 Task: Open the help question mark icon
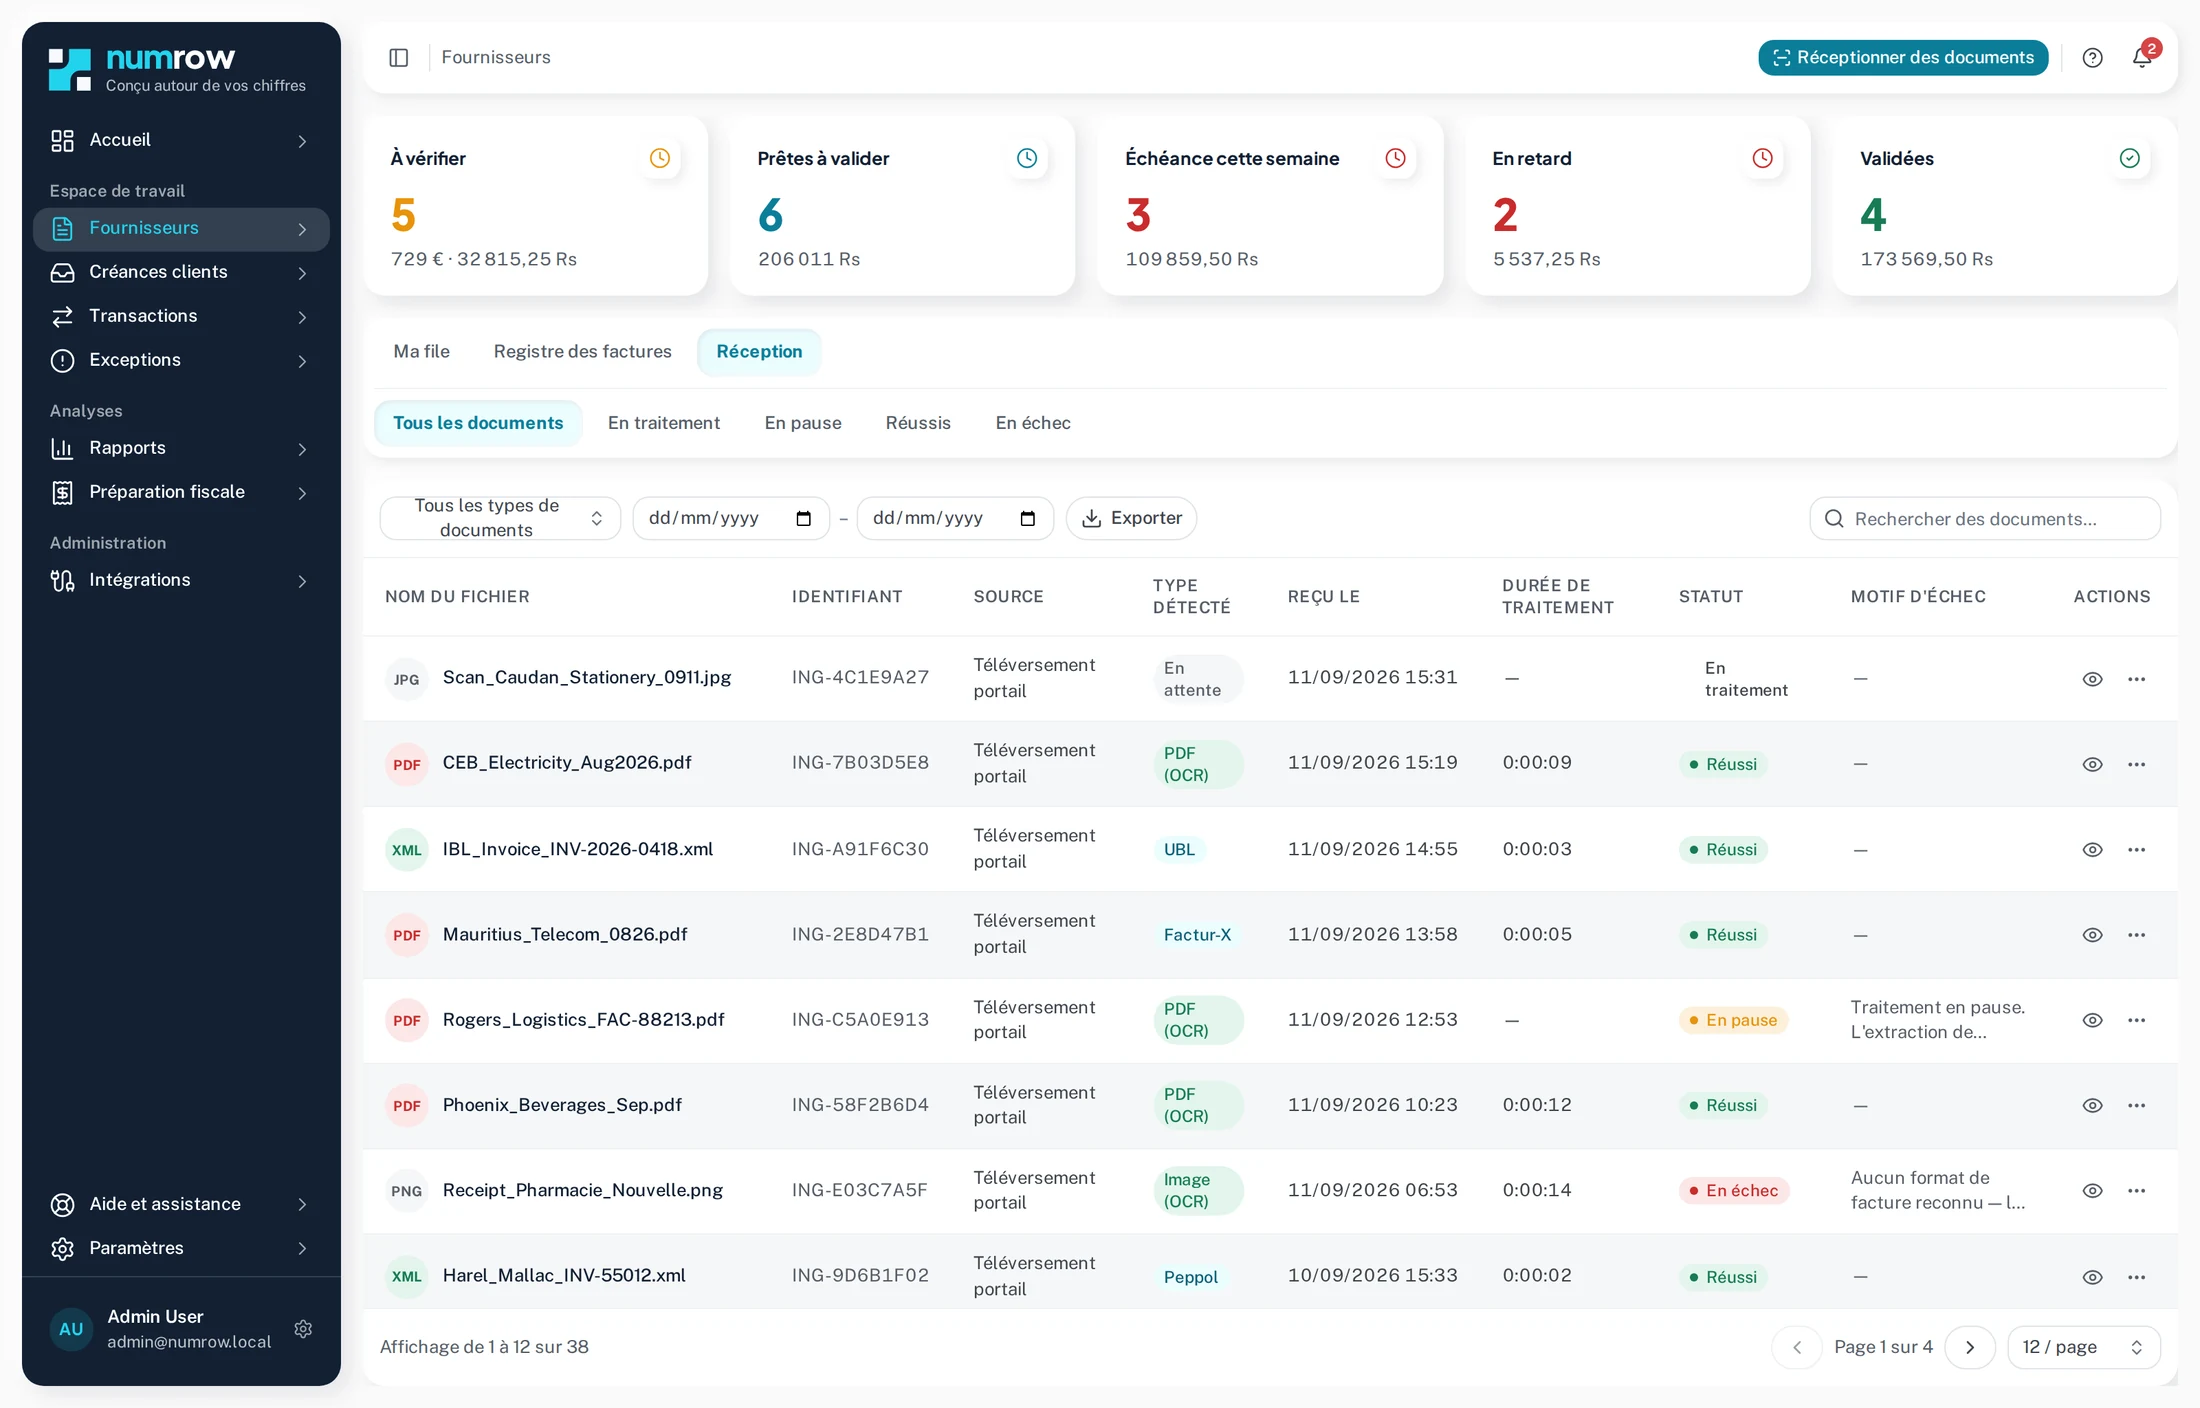(x=2092, y=58)
